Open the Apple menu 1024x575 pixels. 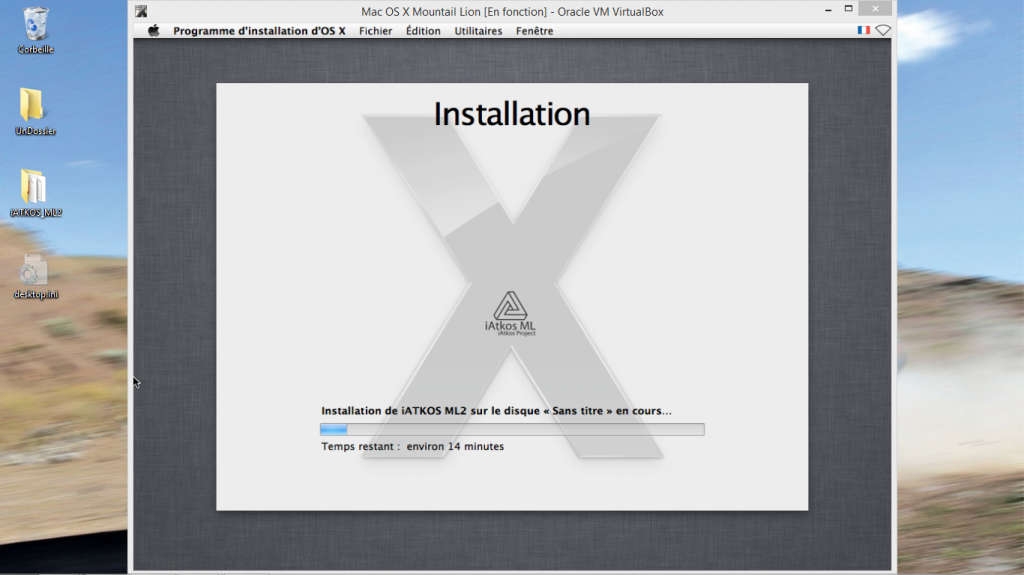point(154,31)
